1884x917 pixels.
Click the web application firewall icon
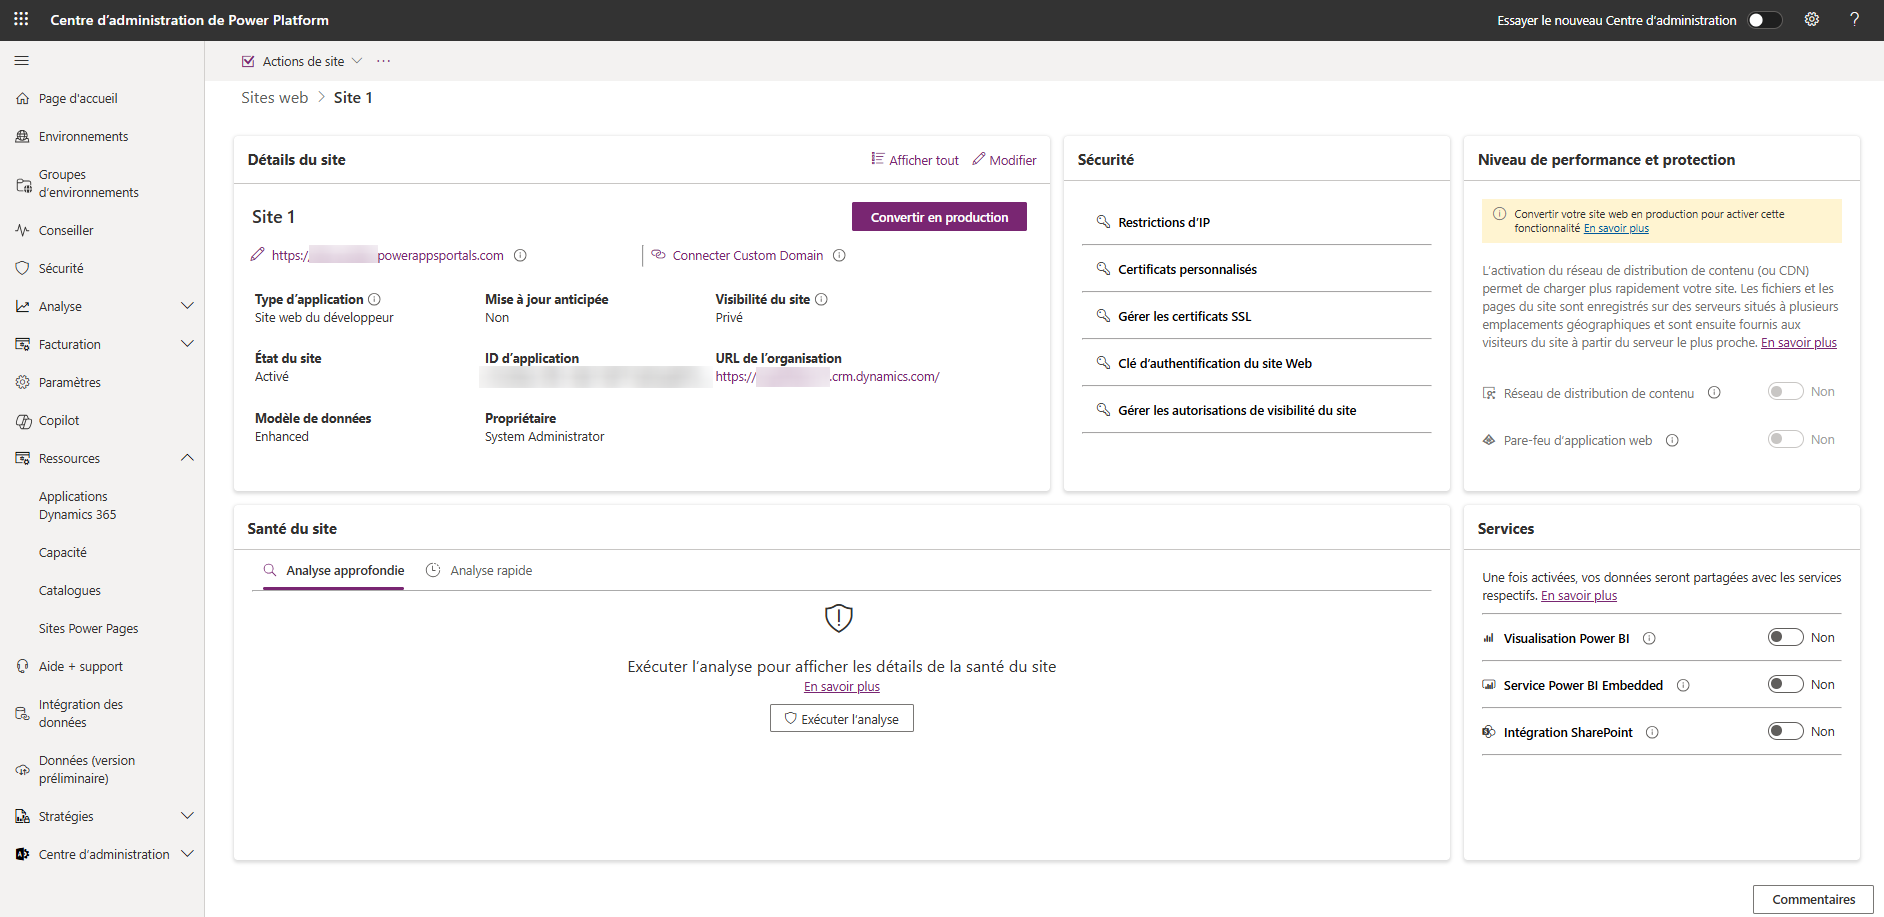1489,440
